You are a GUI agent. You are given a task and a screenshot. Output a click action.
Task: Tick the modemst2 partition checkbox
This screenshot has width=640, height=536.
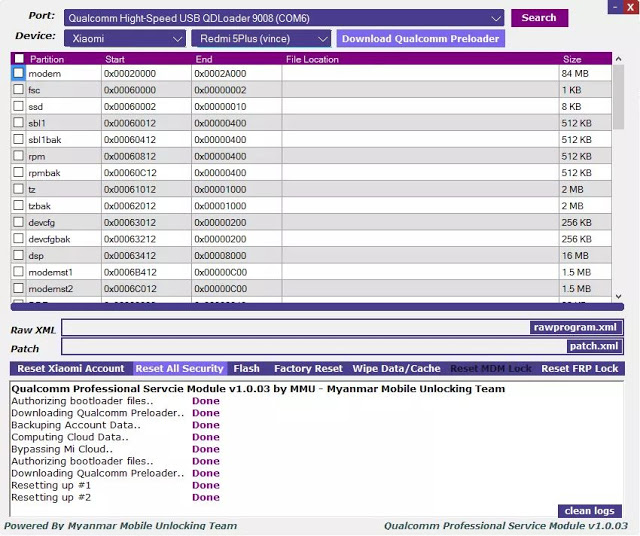tap(18, 288)
